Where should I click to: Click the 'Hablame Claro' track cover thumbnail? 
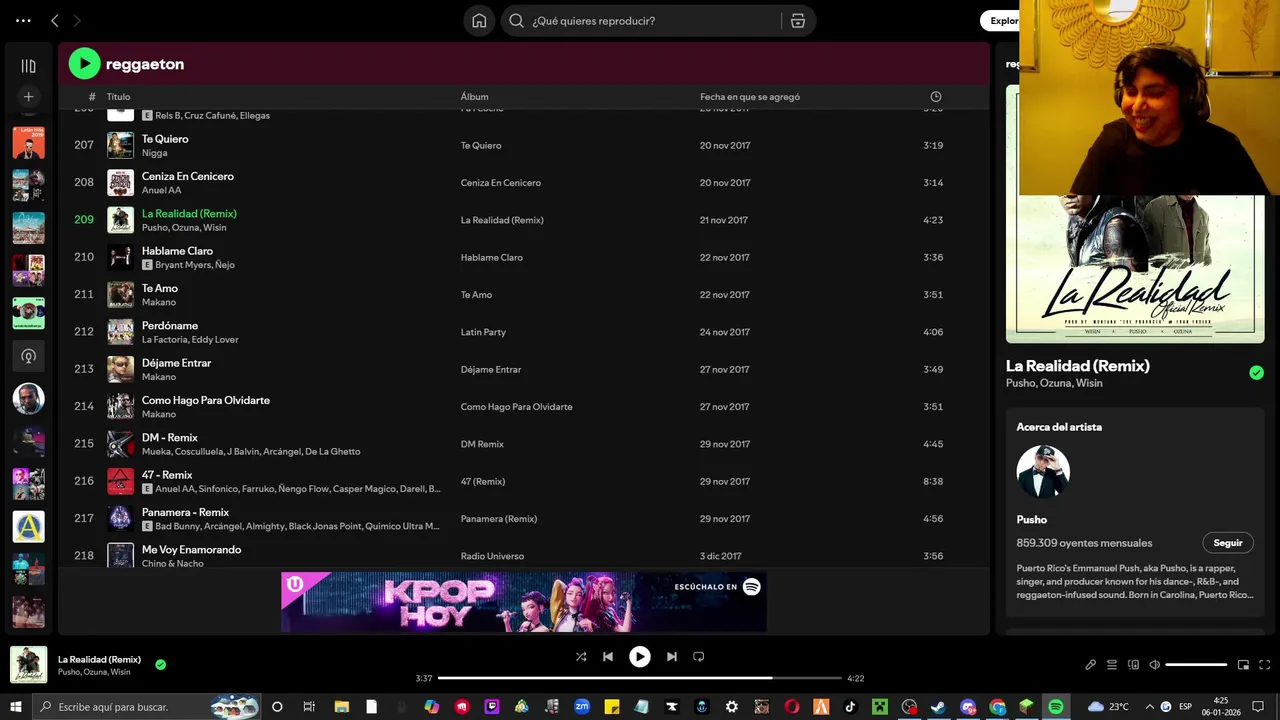[120, 257]
